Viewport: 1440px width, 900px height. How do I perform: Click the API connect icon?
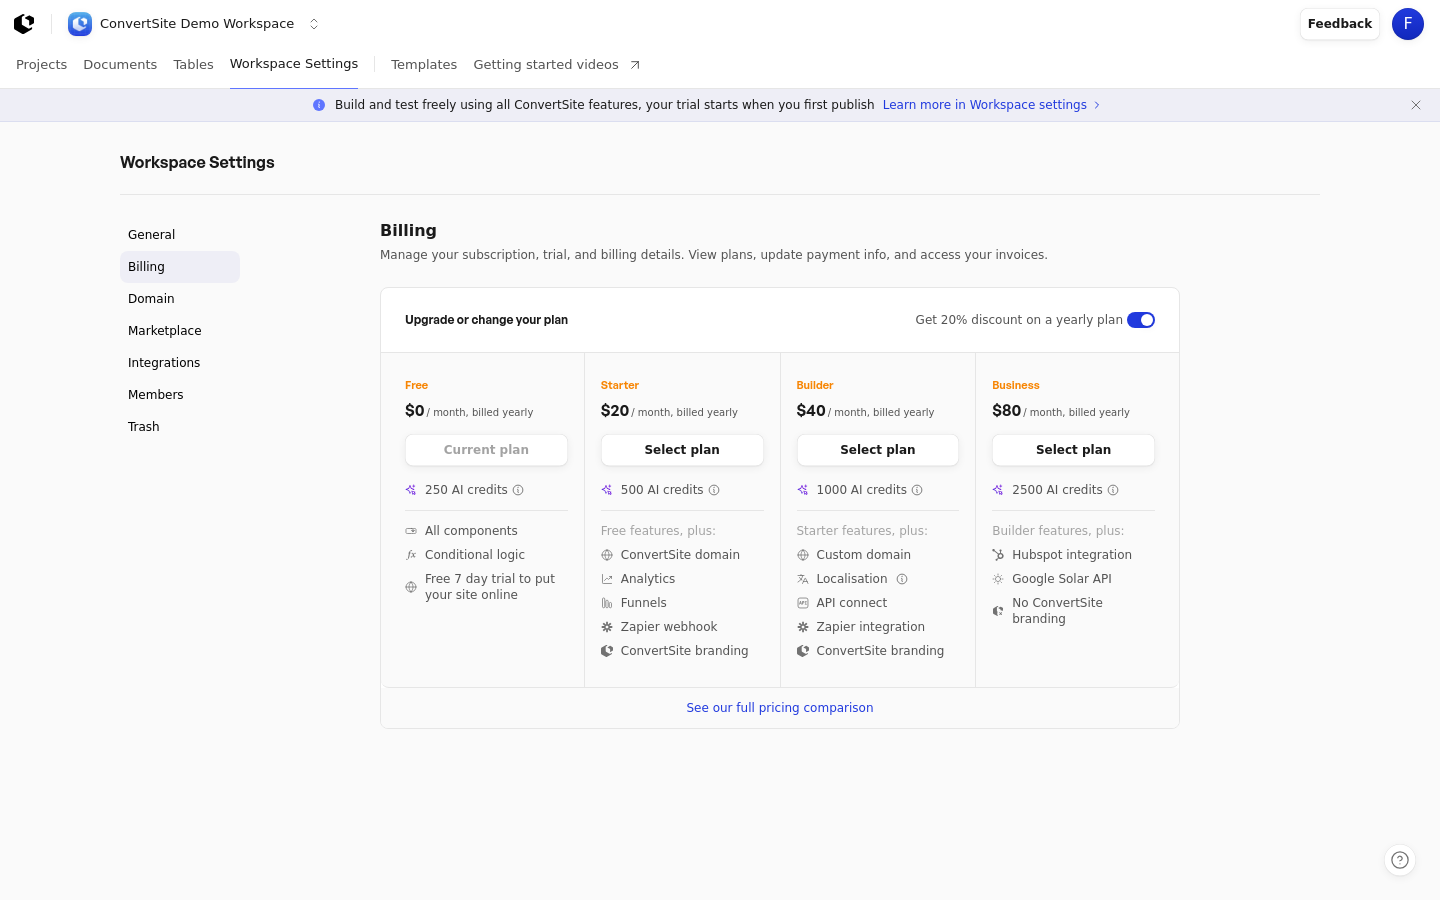[803, 603]
